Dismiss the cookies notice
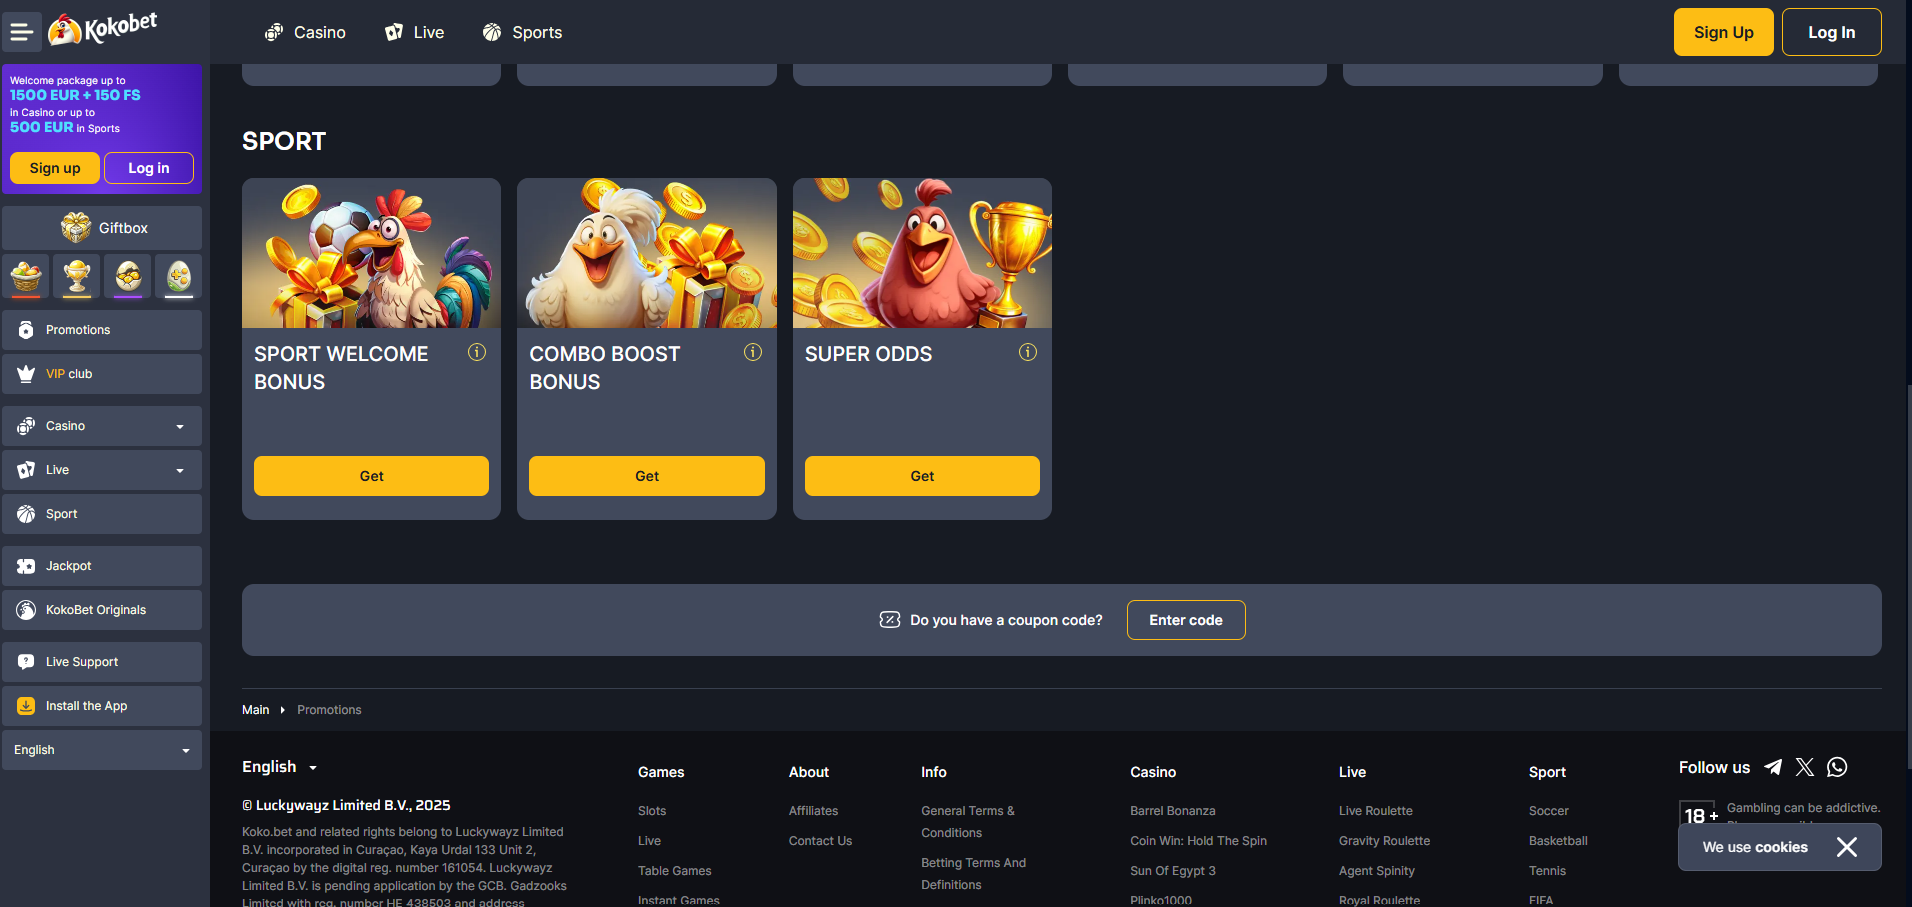The image size is (1912, 907). coord(1847,847)
